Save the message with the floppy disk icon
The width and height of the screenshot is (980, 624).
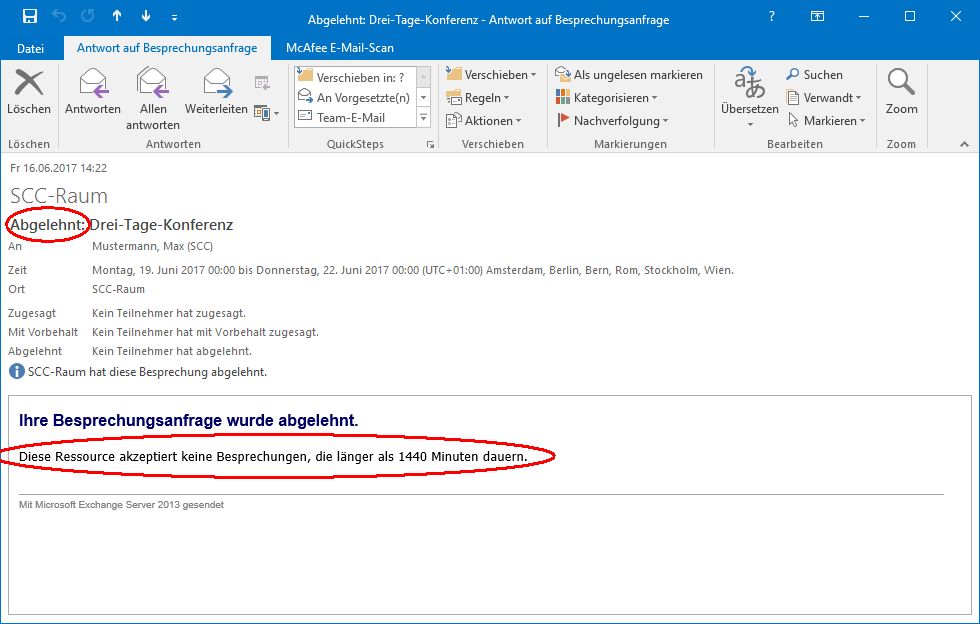point(29,17)
